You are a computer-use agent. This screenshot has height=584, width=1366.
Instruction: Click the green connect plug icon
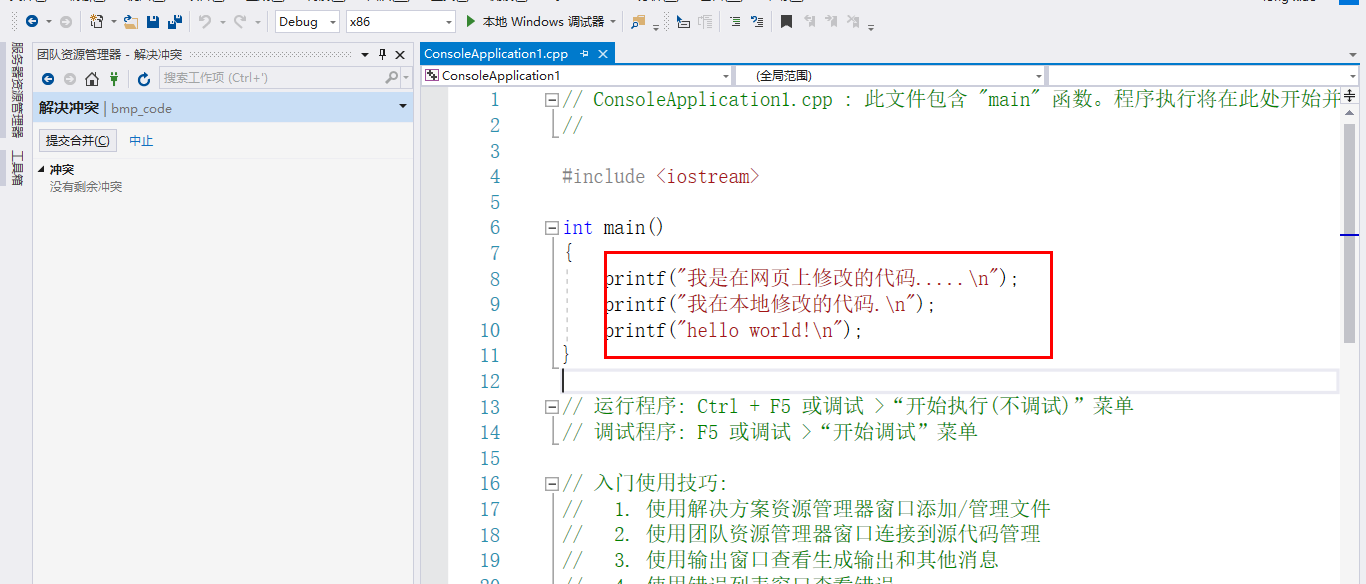pyautogui.click(x=114, y=79)
